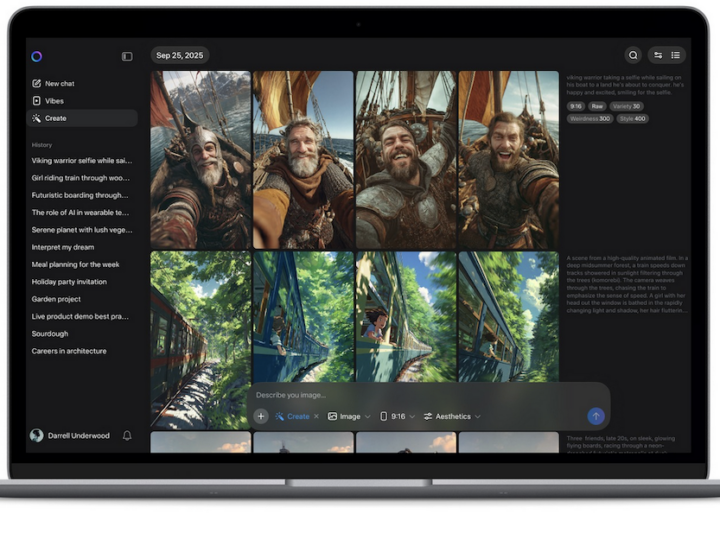Image resolution: width=720 pixels, height=540 pixels.
Task: Click the 'Describe your image' input field
Action: [x=420, y=395]
